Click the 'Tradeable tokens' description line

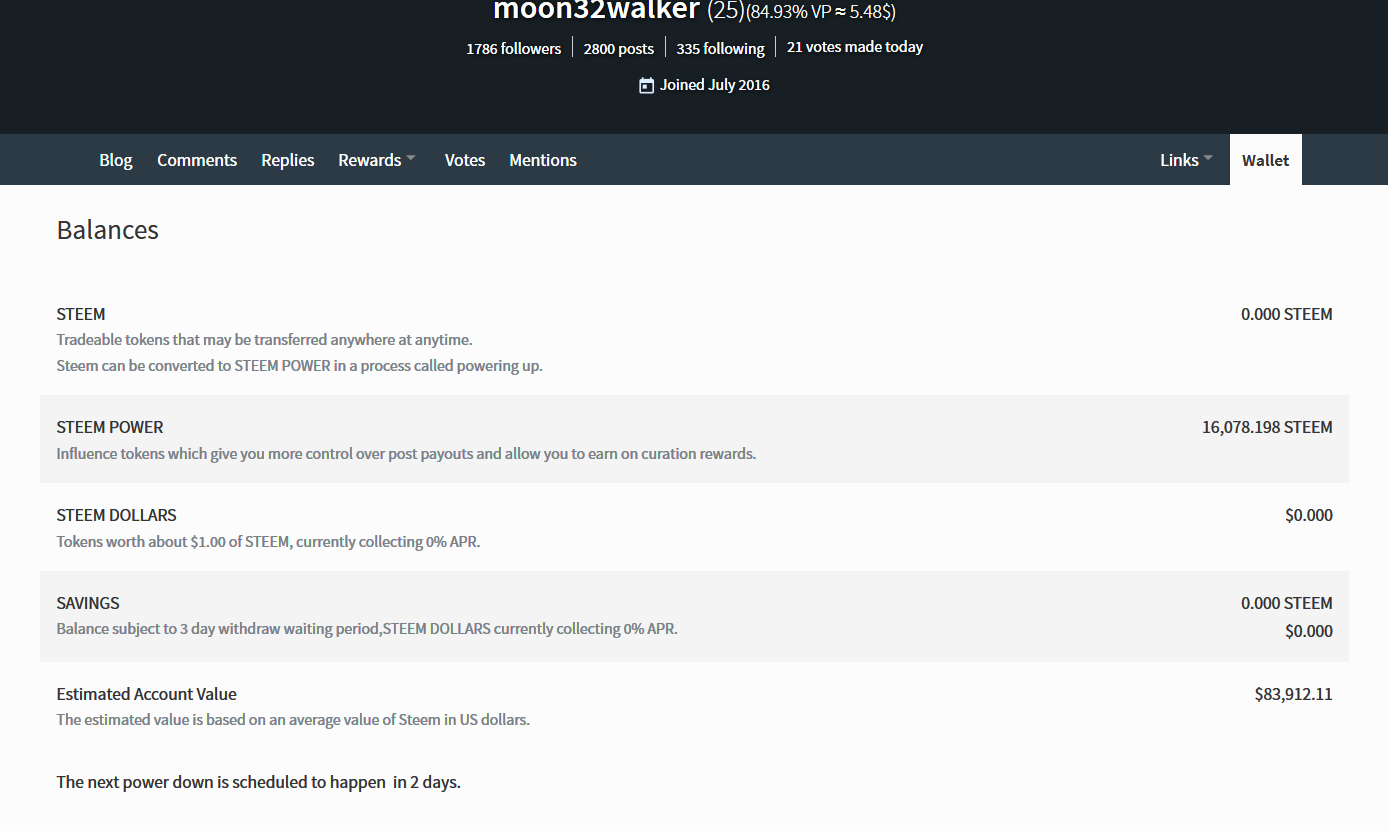[264, 340]
